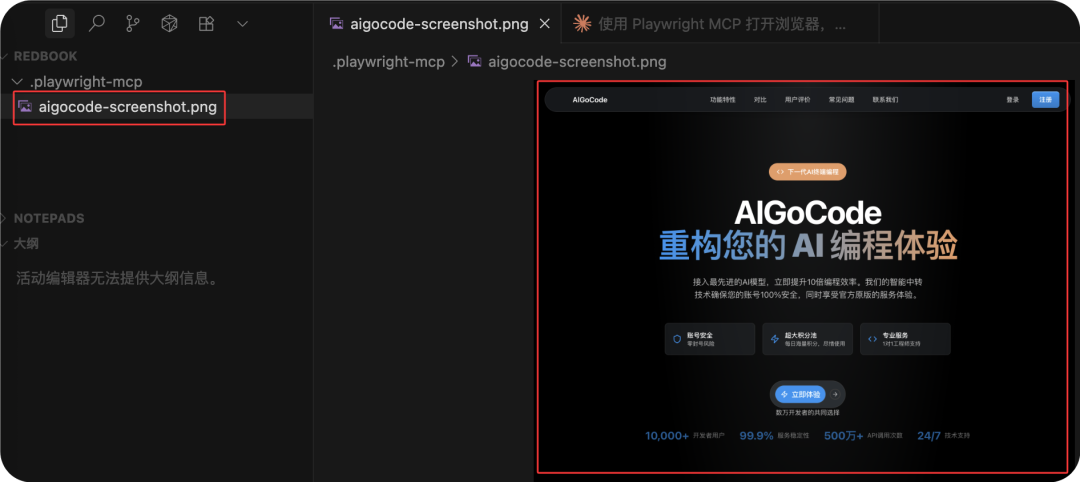Expand the 大纲 outline section

(x=26, y=244)
